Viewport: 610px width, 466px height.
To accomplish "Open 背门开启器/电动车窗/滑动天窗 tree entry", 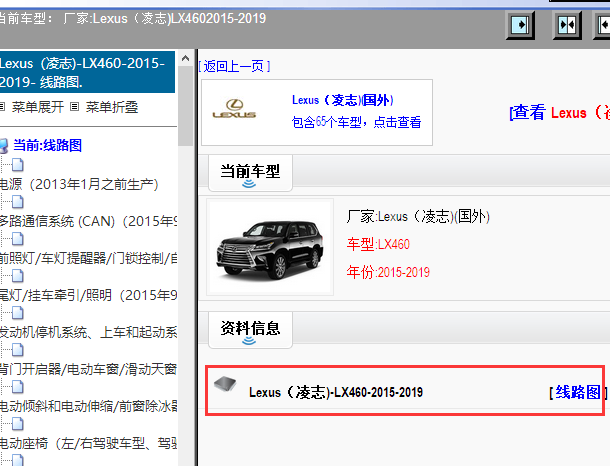I will (88, 369).
